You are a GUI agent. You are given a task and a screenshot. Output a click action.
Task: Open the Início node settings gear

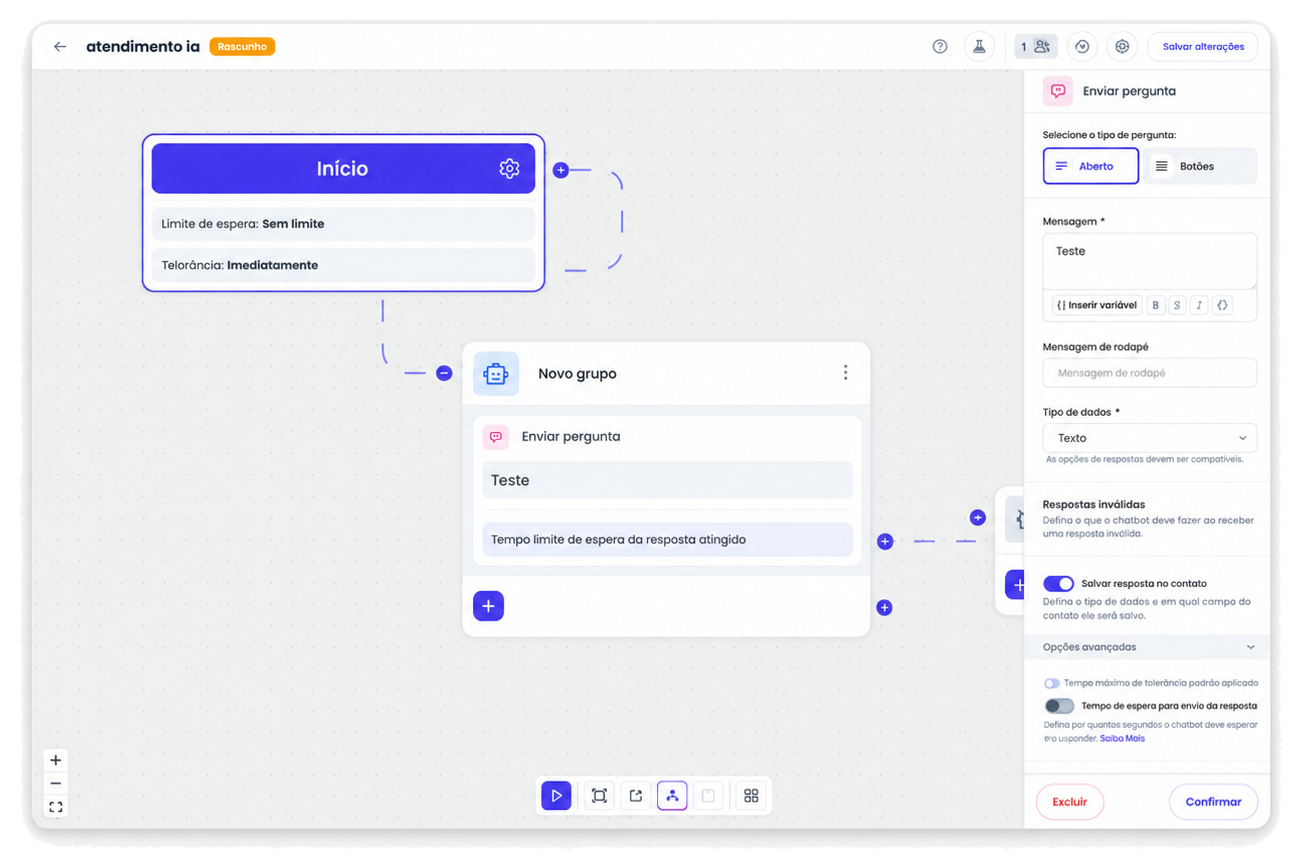tap(509, 168)
